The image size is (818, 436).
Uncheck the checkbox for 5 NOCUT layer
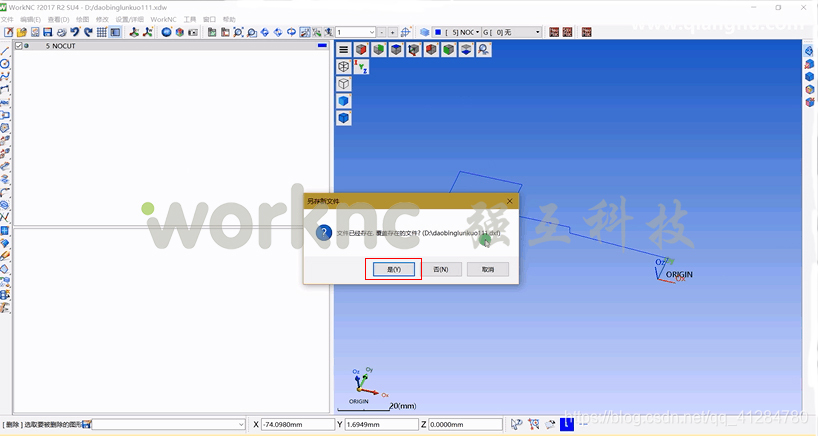pos(19,46)
